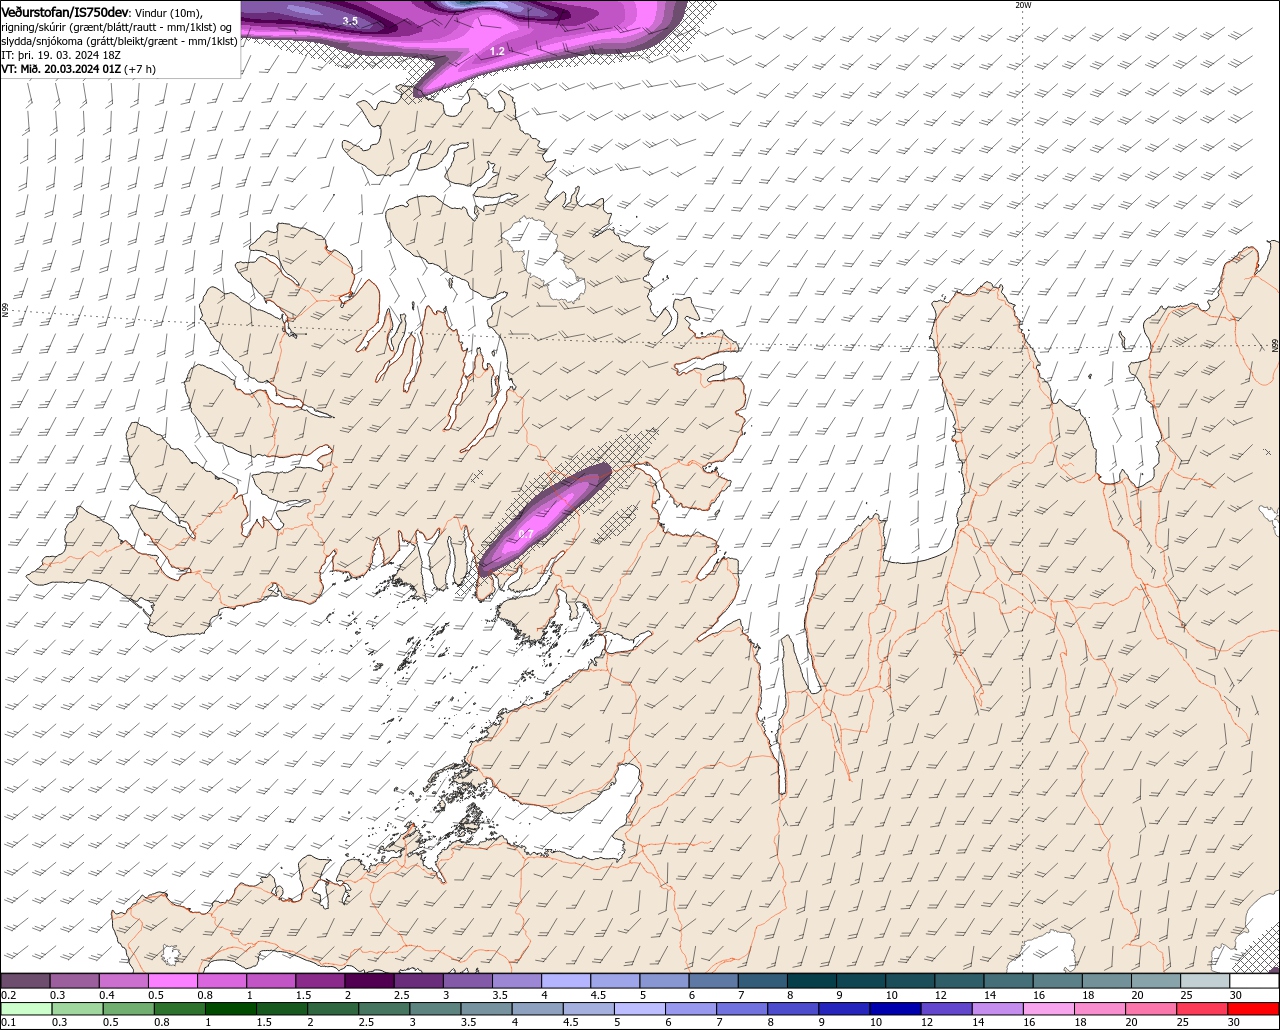The width and height of the screenshot is (1280, 1030).
Task: Click the 0.7 label inside the pink band
Action: (x=525, y=534)
